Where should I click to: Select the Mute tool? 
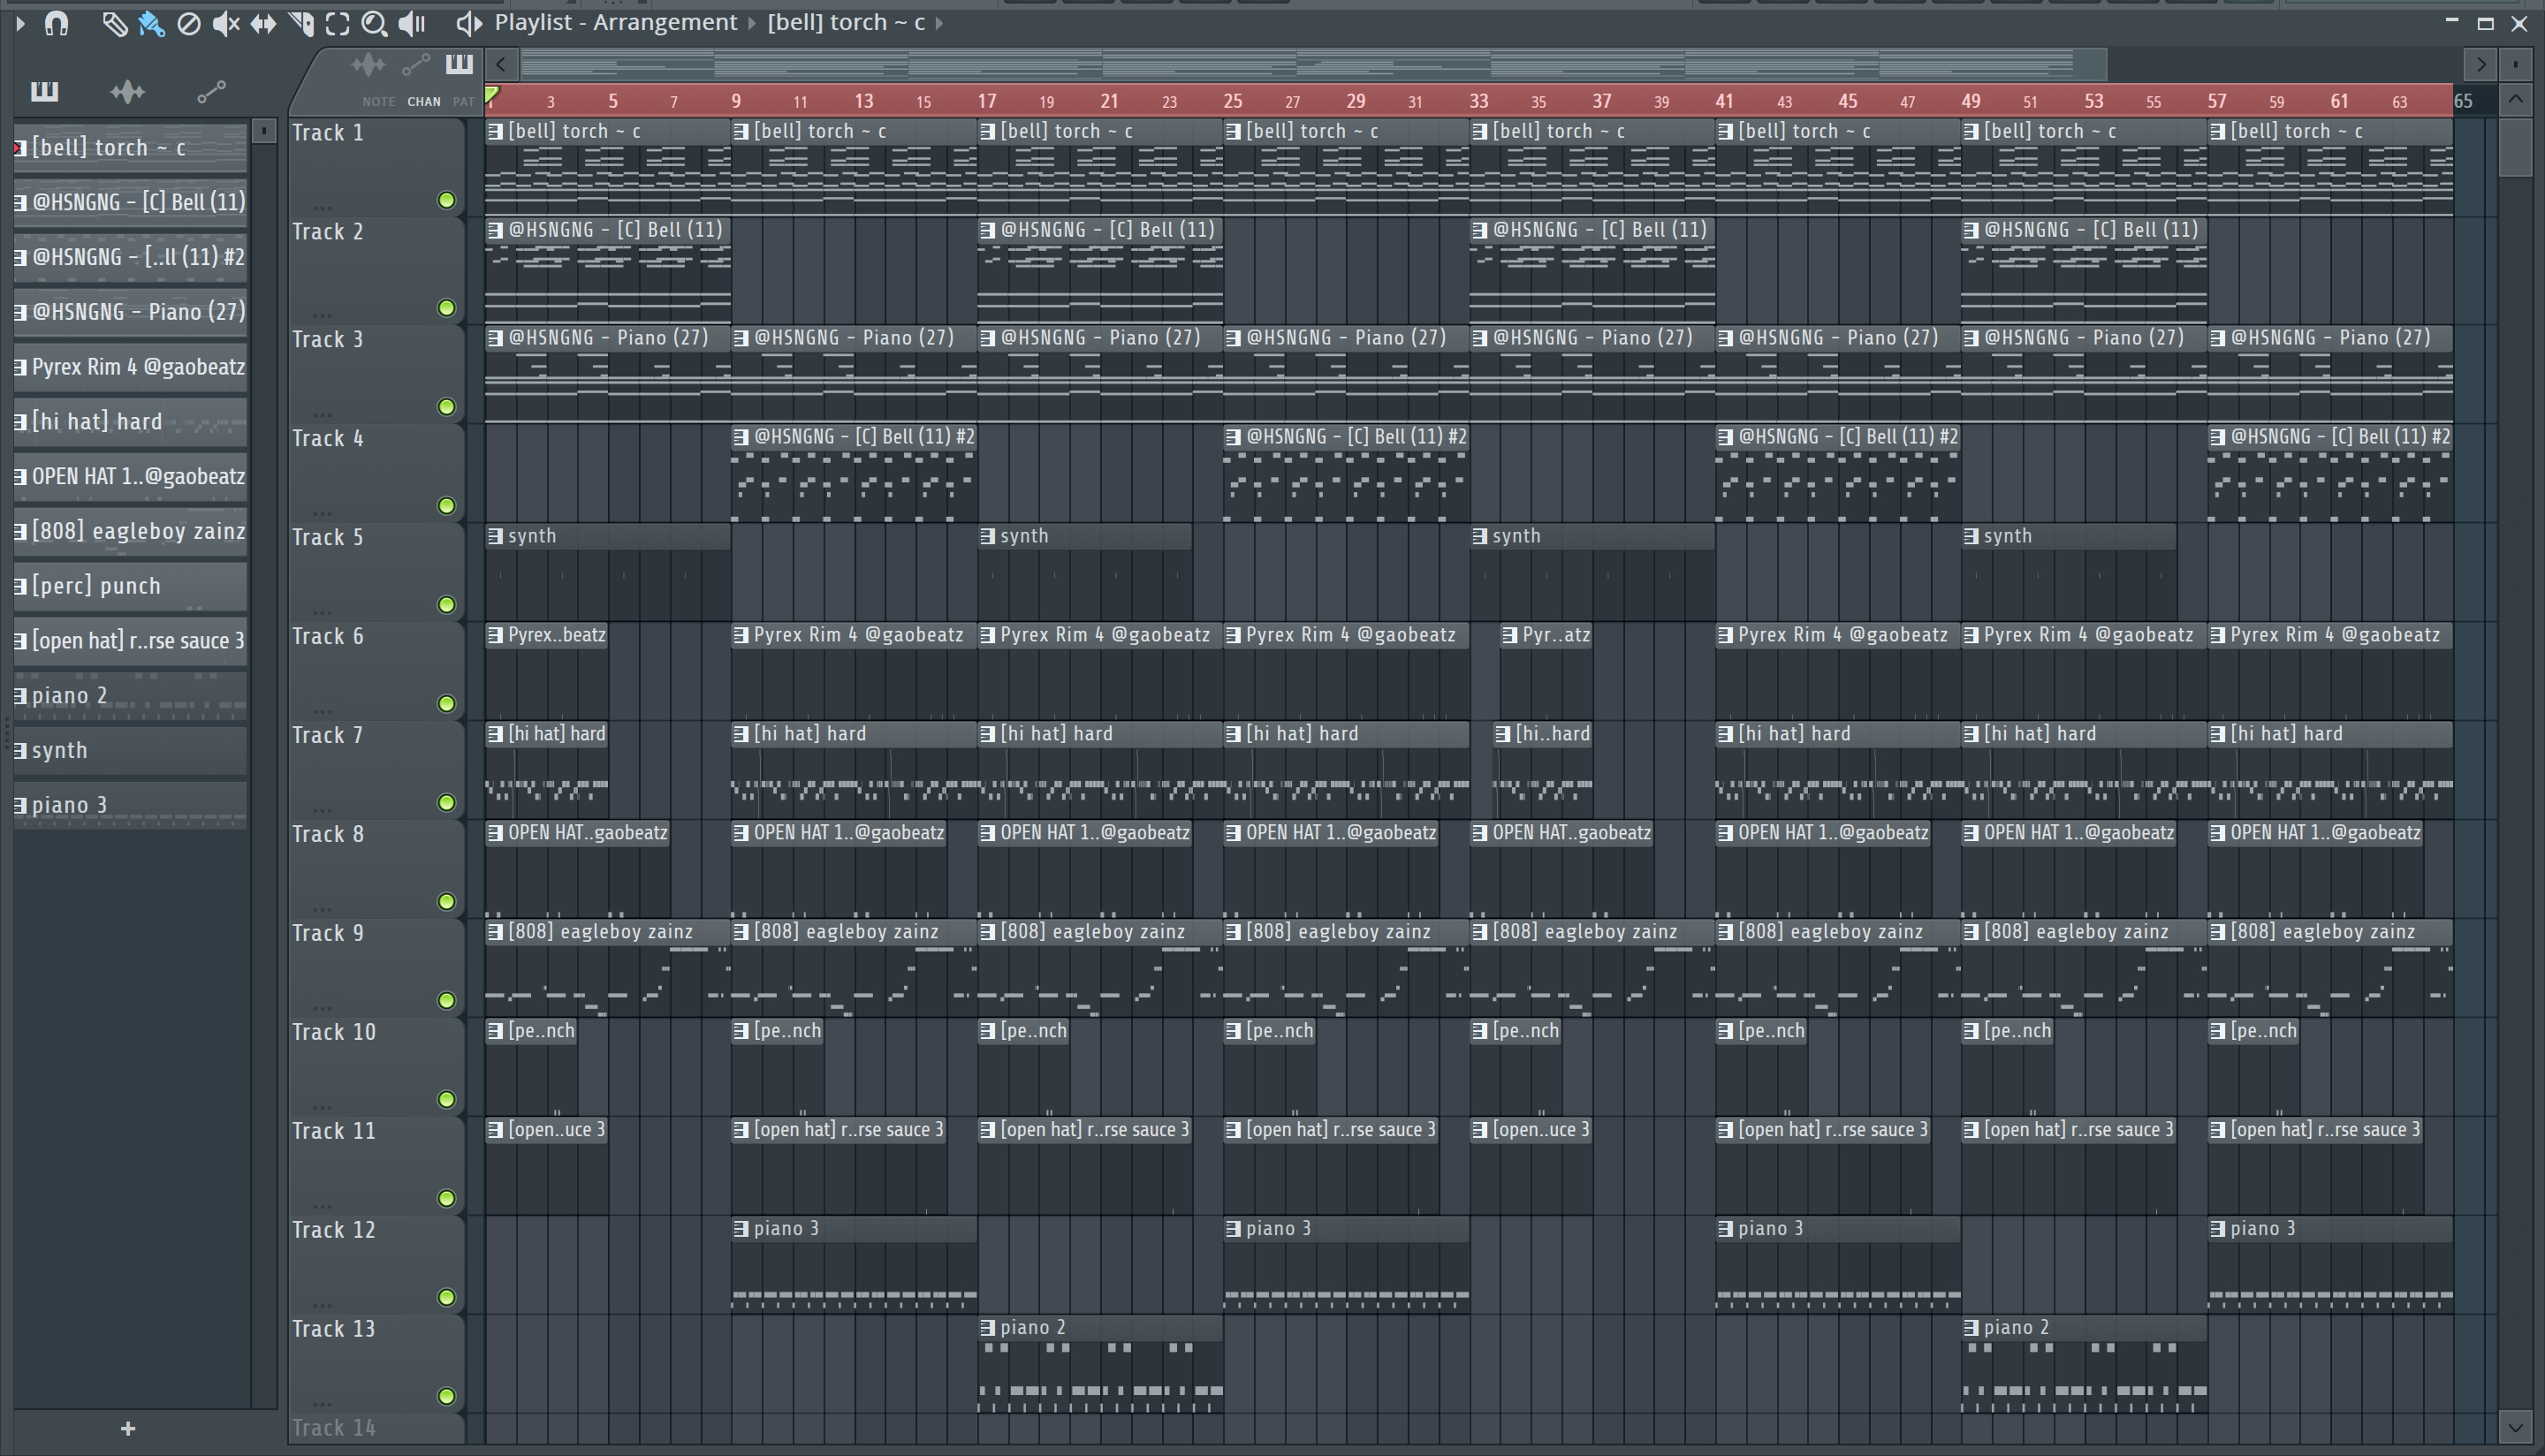coord(226,23)
